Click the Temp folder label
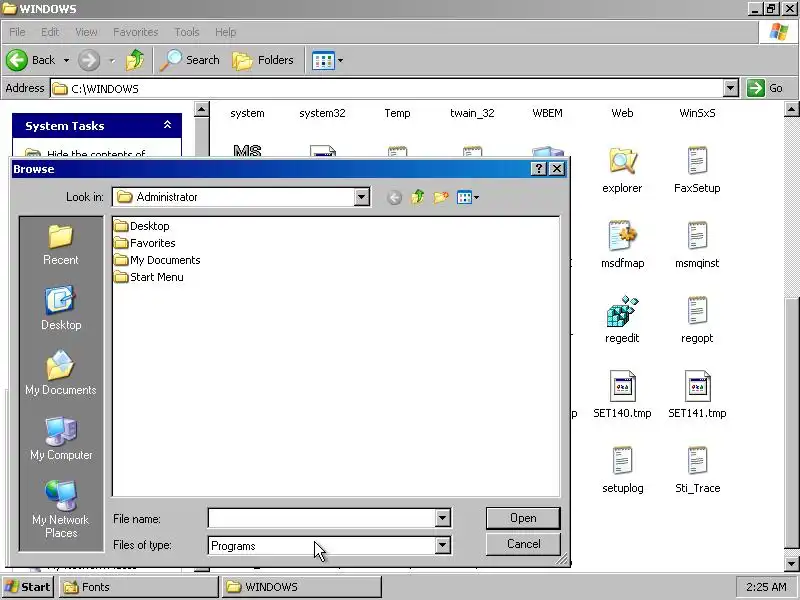Image resolution: width=800 pixels, height=600 pixels. click(397, 113)
